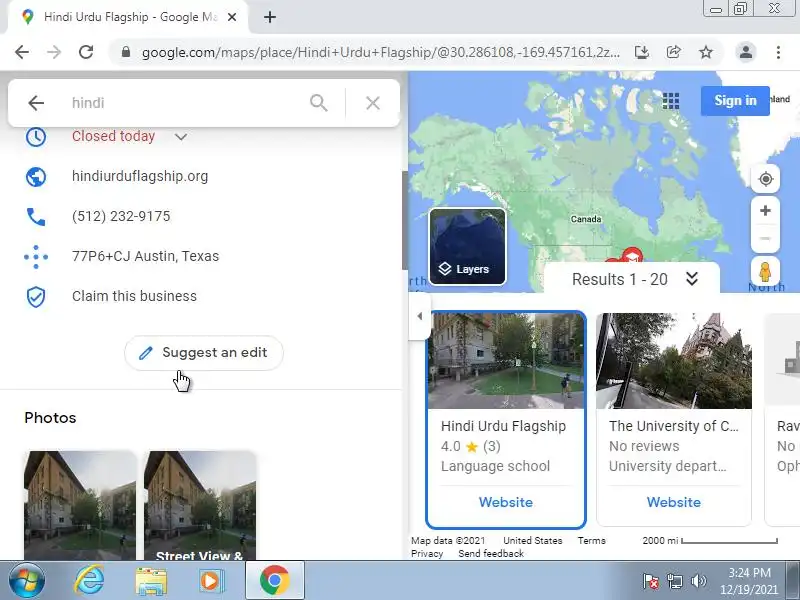Image resolution: width=800 pixels, height=600 pixels.
Task: Bookmark this page star
Action: (x=706, y=52)
